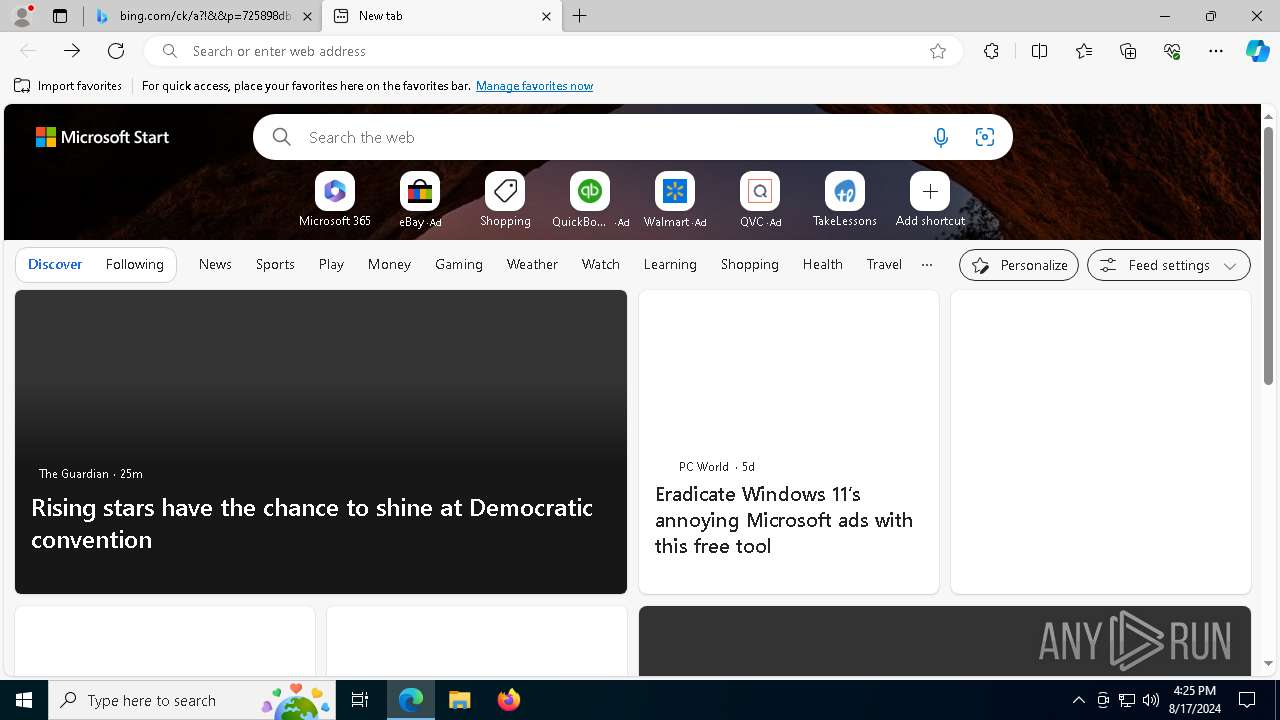Open a new tab with plus button
The image size is (1280, 720).
(580, 16)
